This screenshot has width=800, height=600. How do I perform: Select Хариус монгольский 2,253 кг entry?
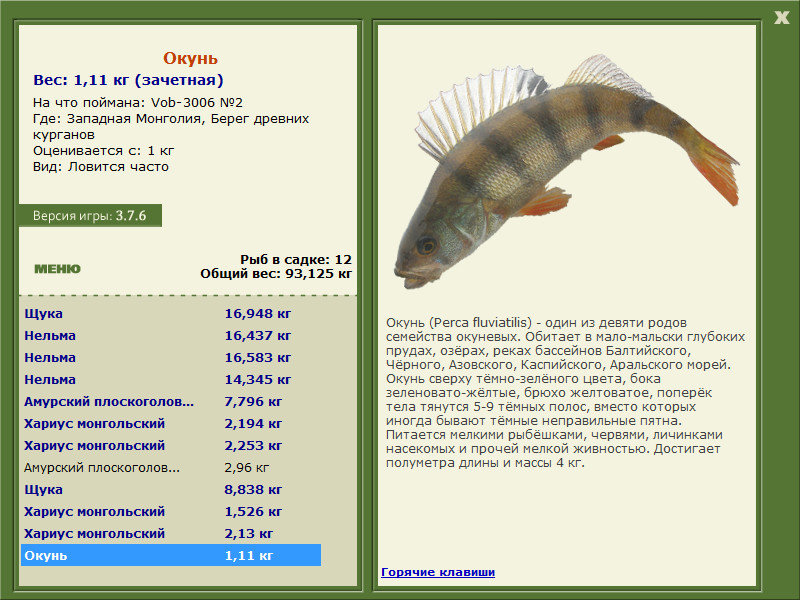coord(171,445)
